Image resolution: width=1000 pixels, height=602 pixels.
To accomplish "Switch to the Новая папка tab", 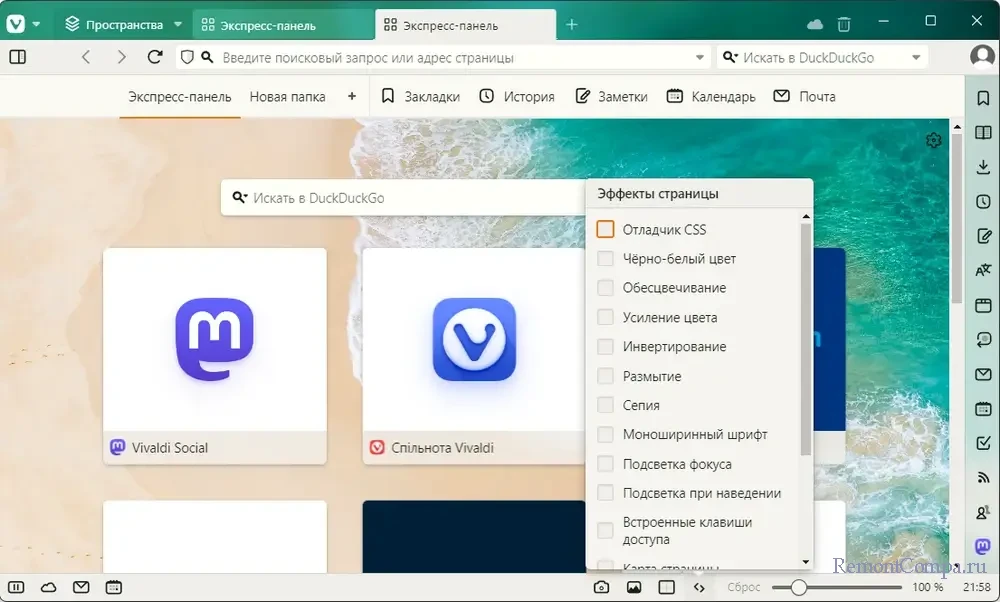I will pyautogui.click(x=287, y=97).
